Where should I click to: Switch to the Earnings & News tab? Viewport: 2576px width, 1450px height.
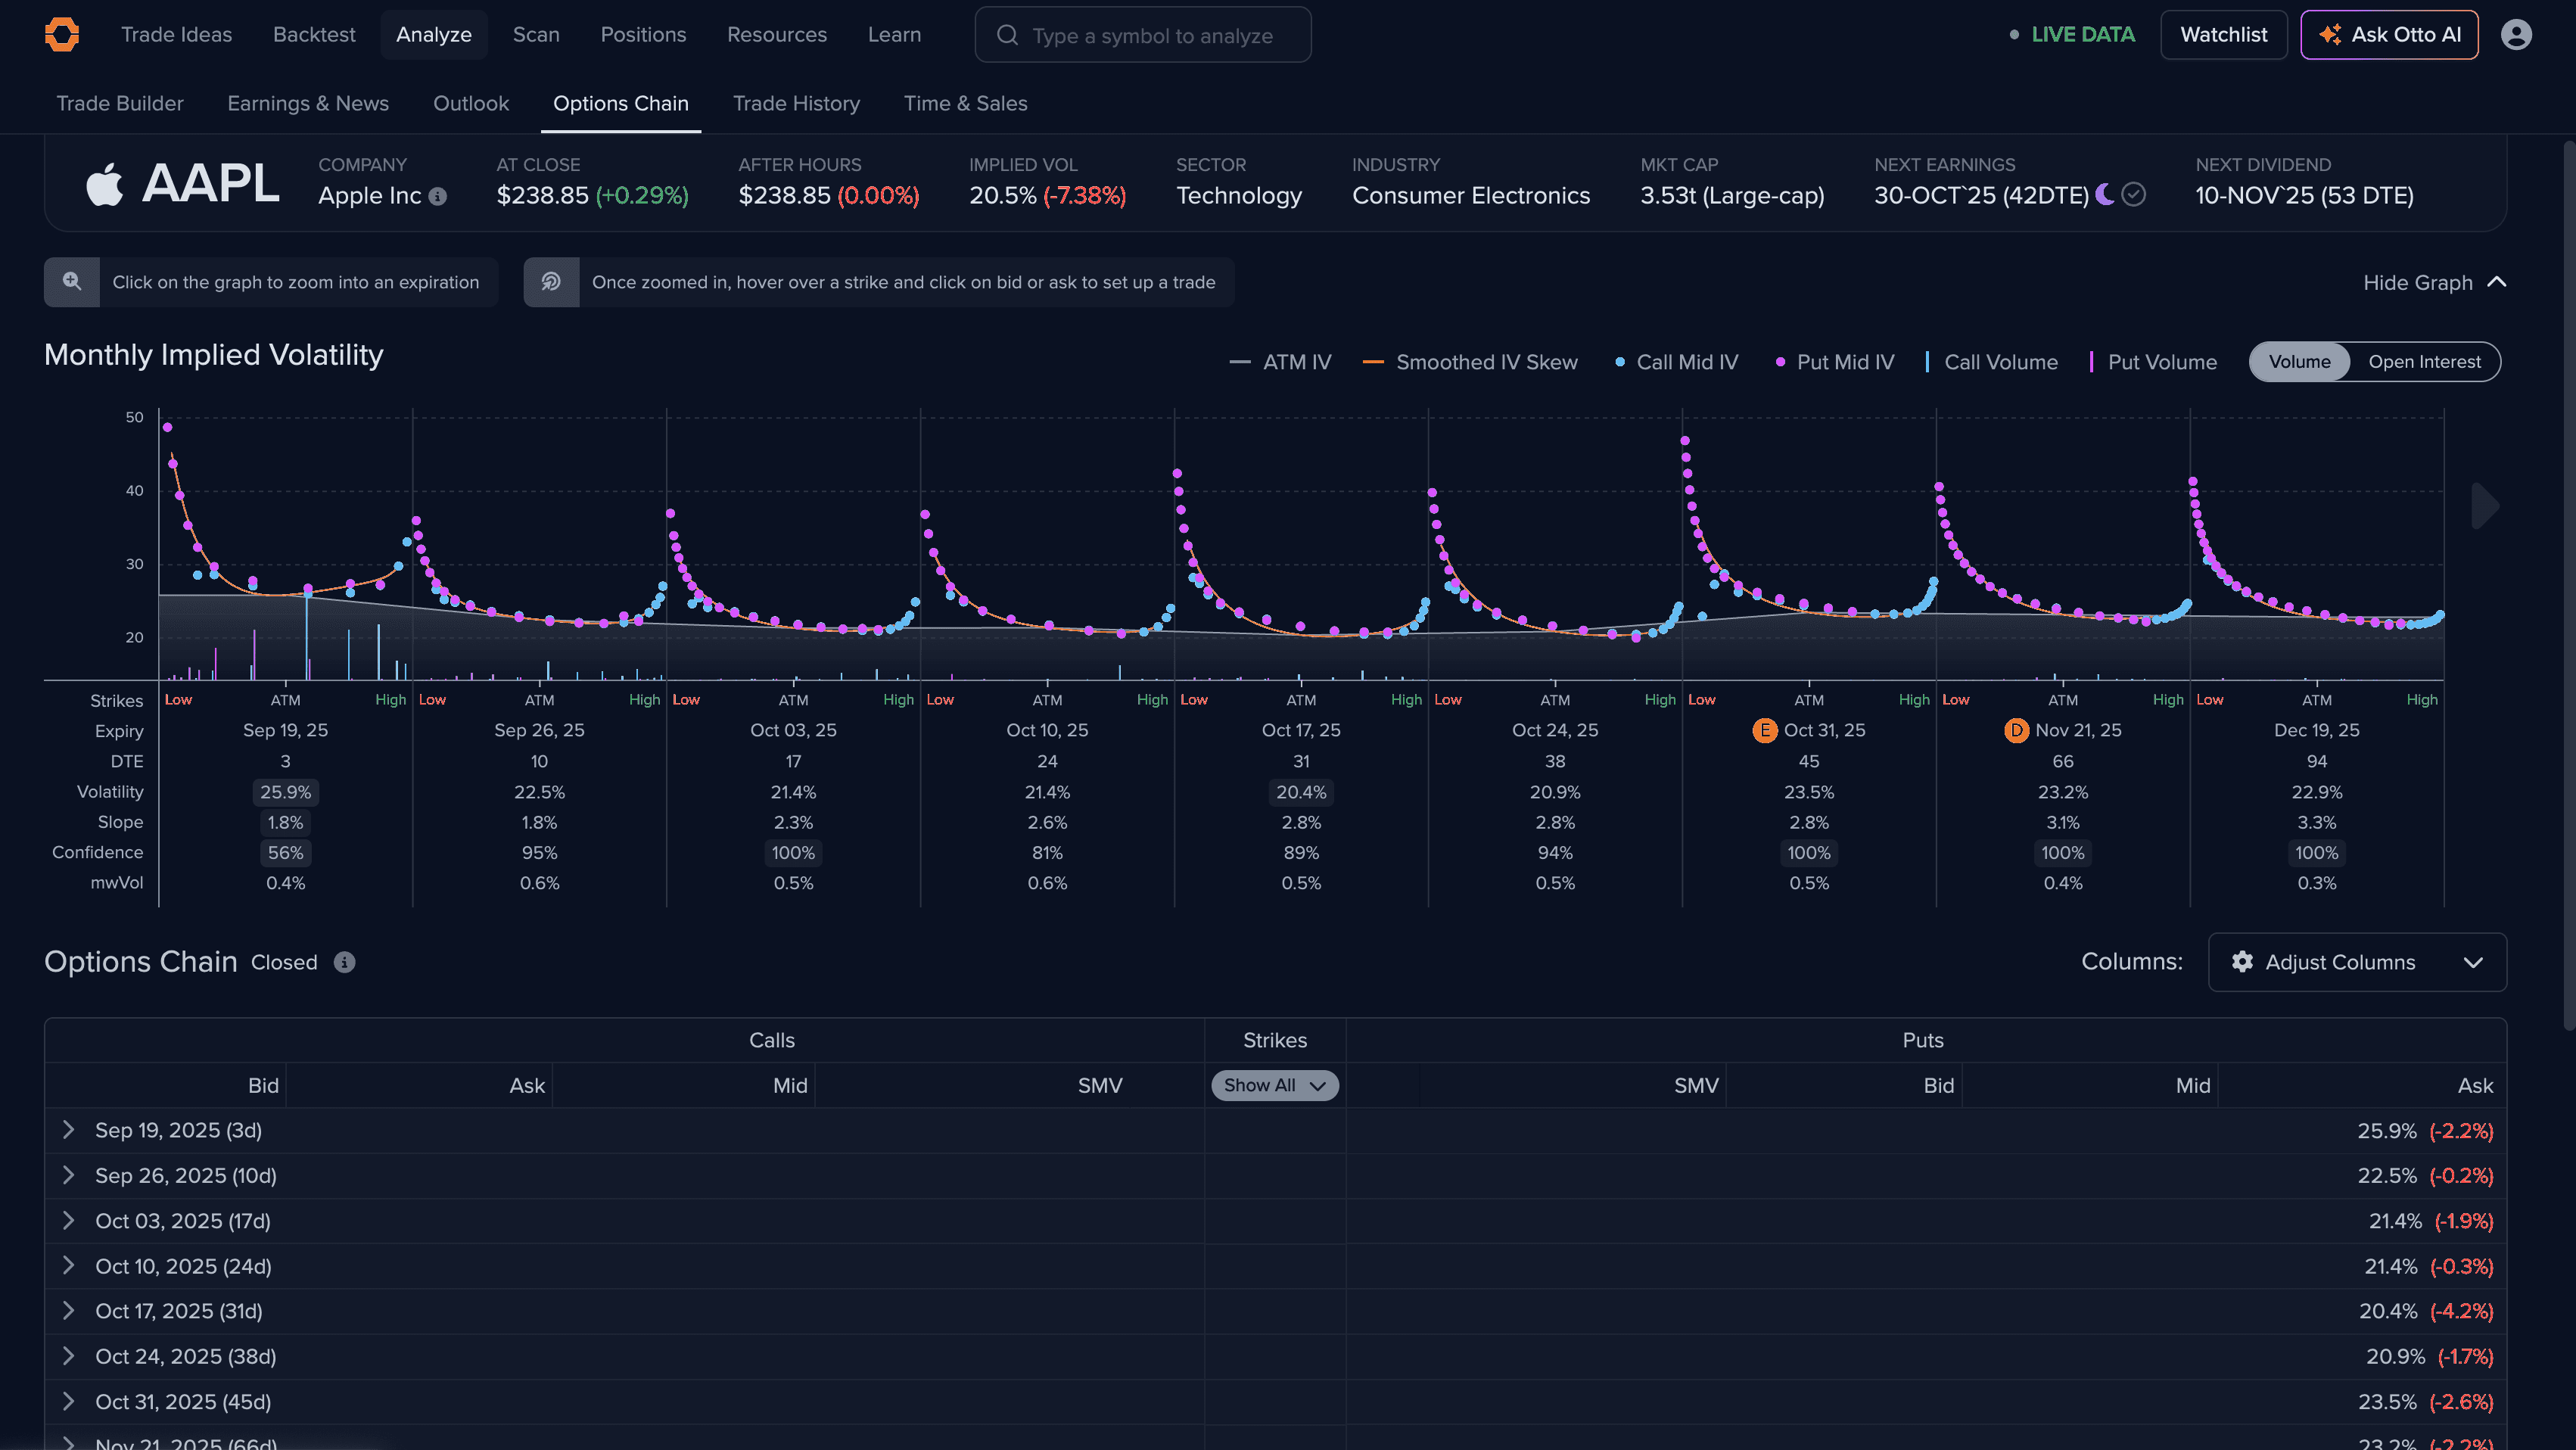pos(308,104)
